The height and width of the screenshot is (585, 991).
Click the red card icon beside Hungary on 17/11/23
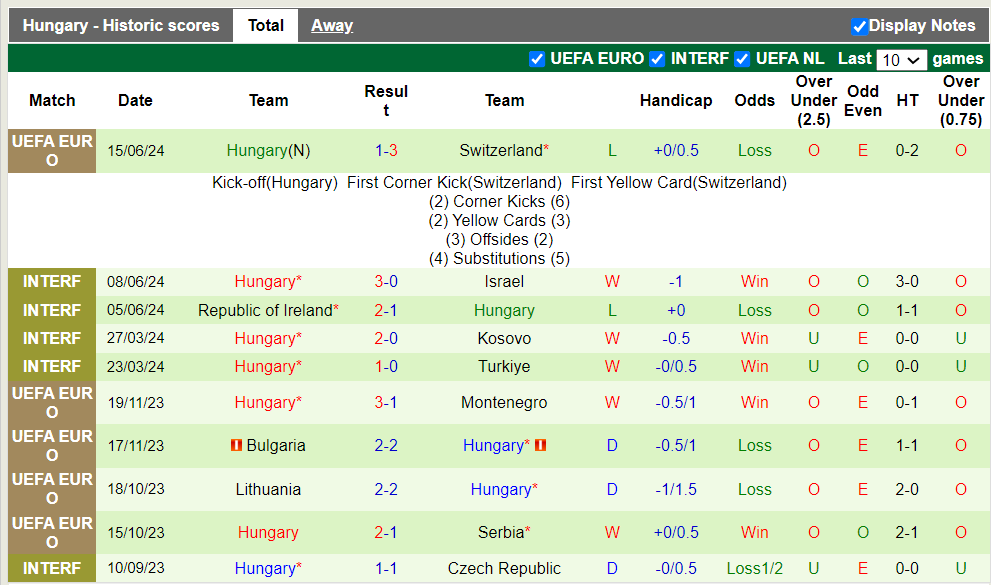point(539,446)
